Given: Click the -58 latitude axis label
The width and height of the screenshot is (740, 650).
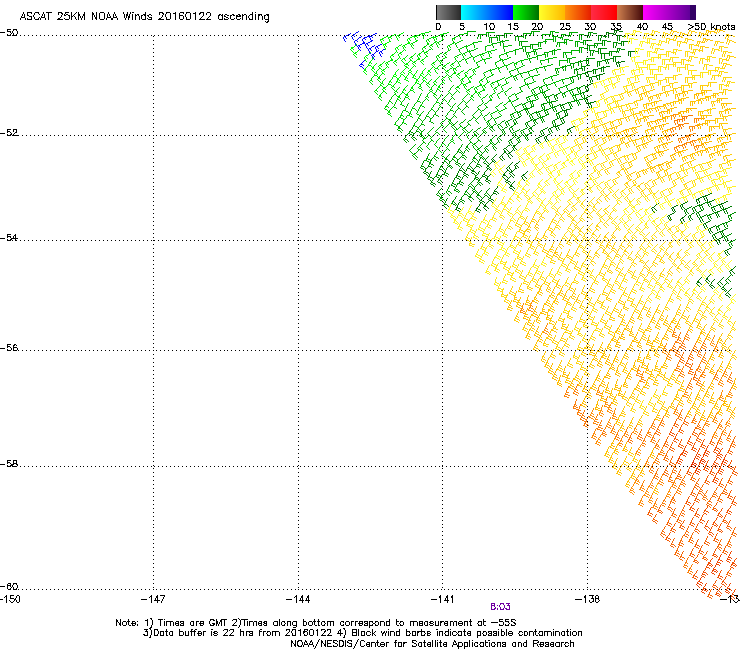Looking at the screenshot, I should (x=9, y=464).
